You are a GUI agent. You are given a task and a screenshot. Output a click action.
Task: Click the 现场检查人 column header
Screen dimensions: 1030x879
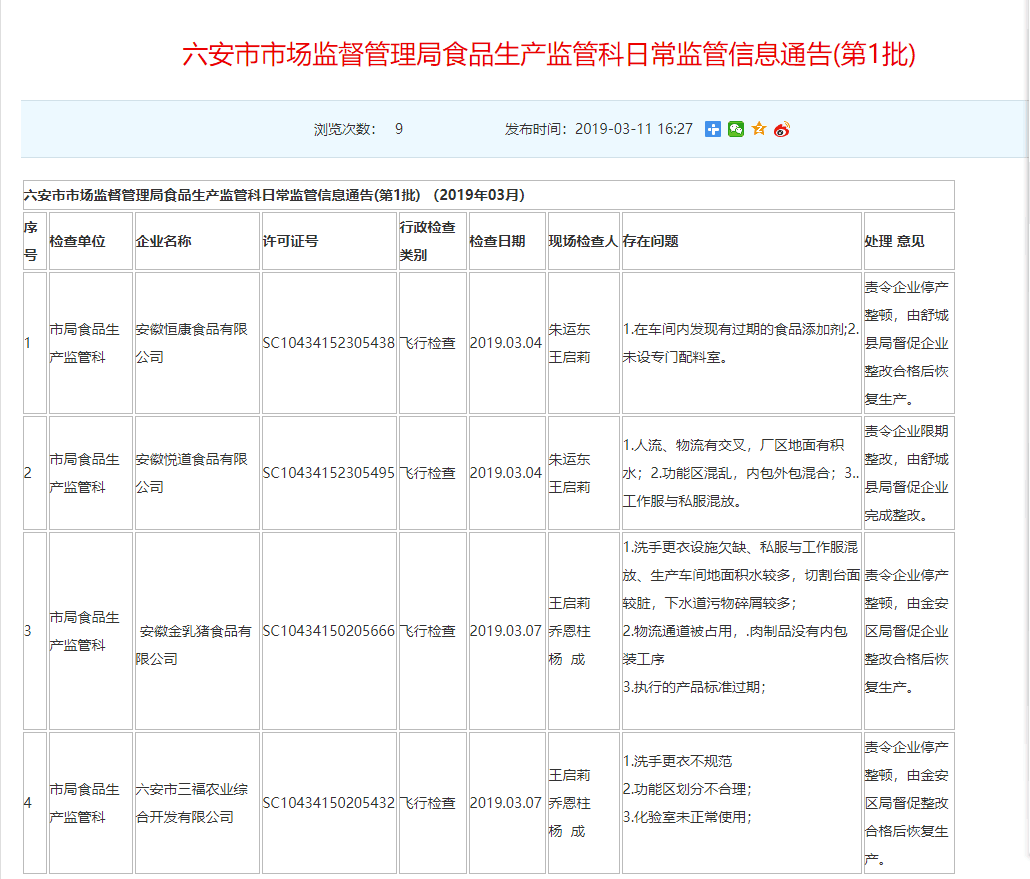point(583,241)
